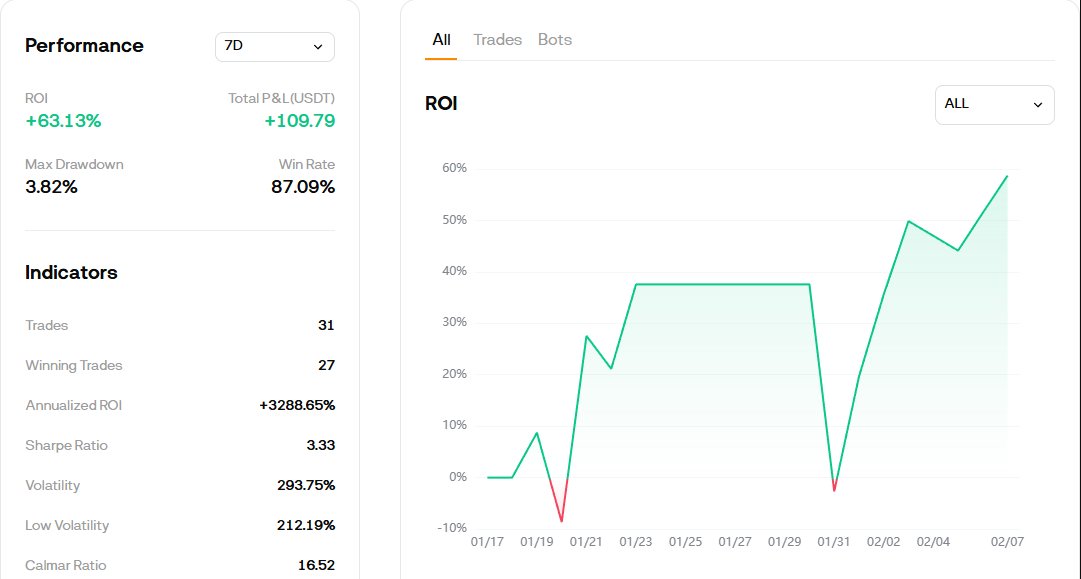Select the All tab above the chart
This screenshot has width=1081, height=579.
click(441, 39)
